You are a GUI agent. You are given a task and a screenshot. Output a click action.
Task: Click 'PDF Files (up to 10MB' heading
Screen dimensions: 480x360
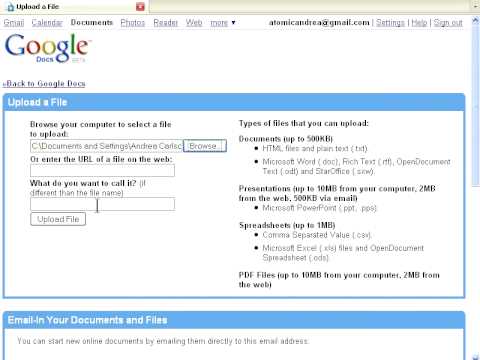coord(339,280)
